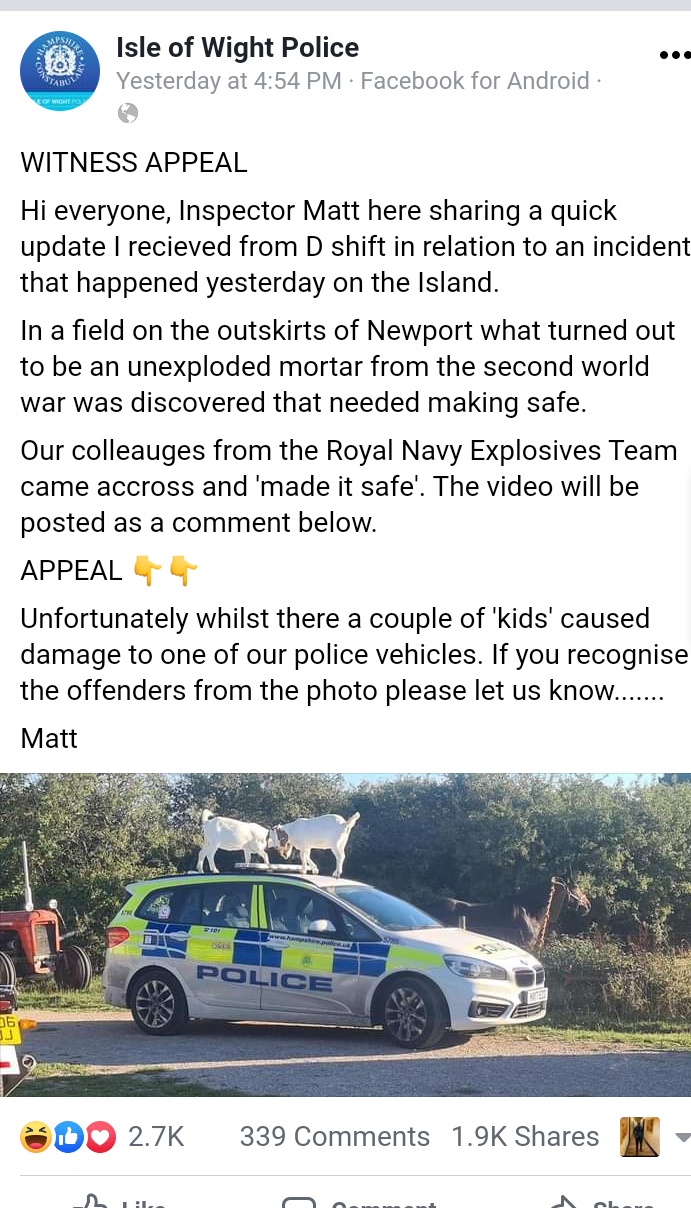
Task: Tap the Comment speech bubble icon
Action: coord(299,1202)
